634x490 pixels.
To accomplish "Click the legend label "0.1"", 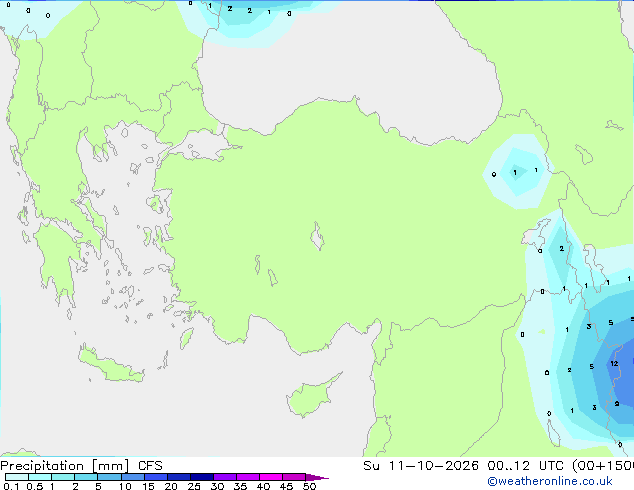I will [11, 486].
